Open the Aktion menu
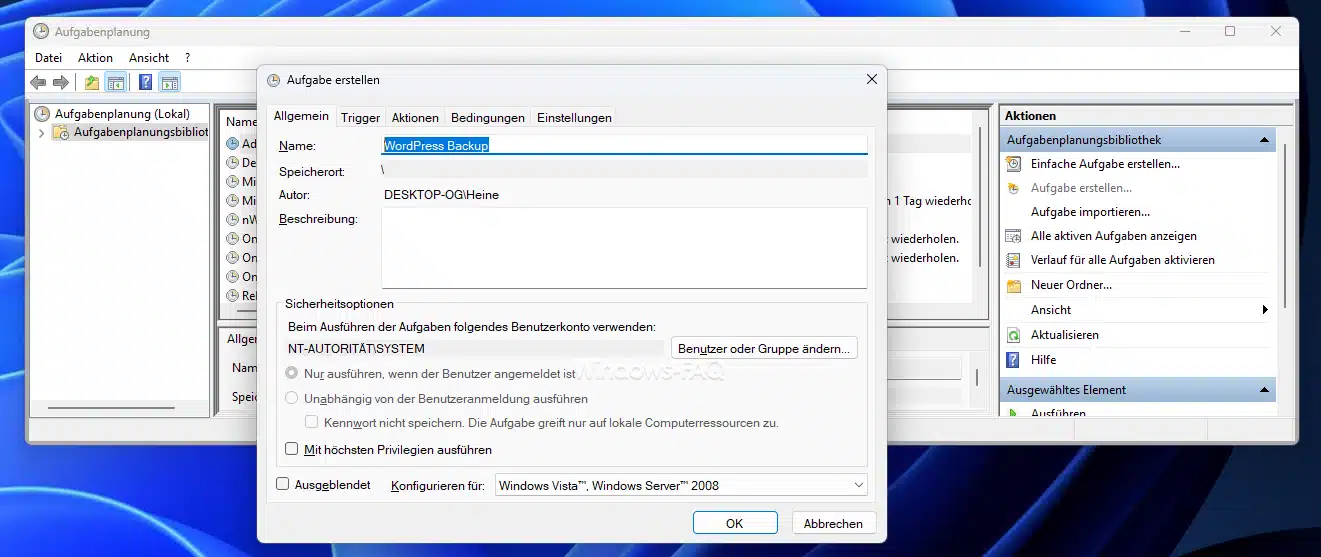This screenshot has height=557, width=1321. (95, 58)
